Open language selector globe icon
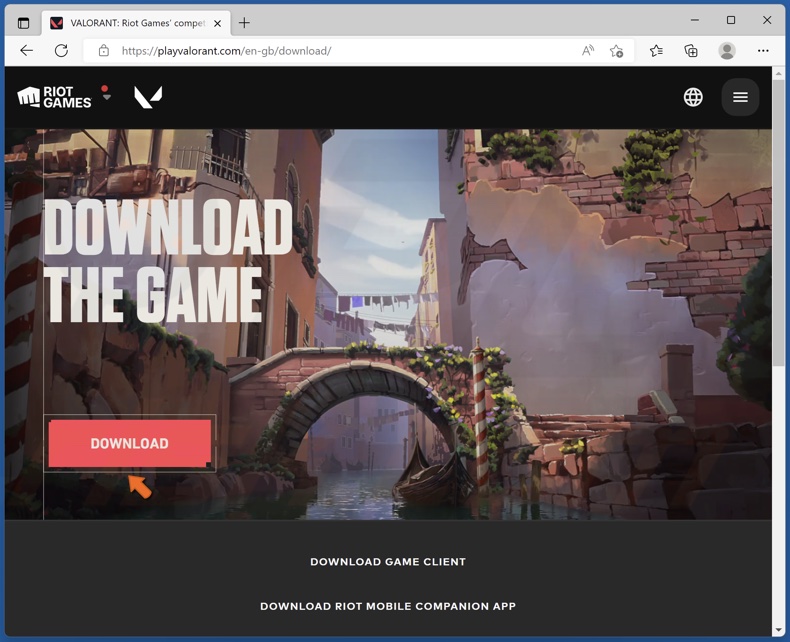The image size is (790, 642). tap(693, 97)
